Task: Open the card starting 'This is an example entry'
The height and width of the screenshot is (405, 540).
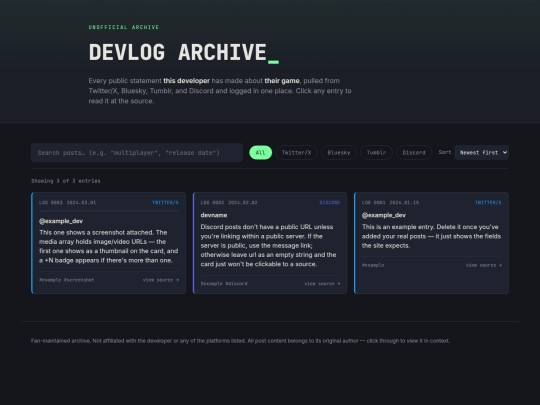Action: click(432, 243)
